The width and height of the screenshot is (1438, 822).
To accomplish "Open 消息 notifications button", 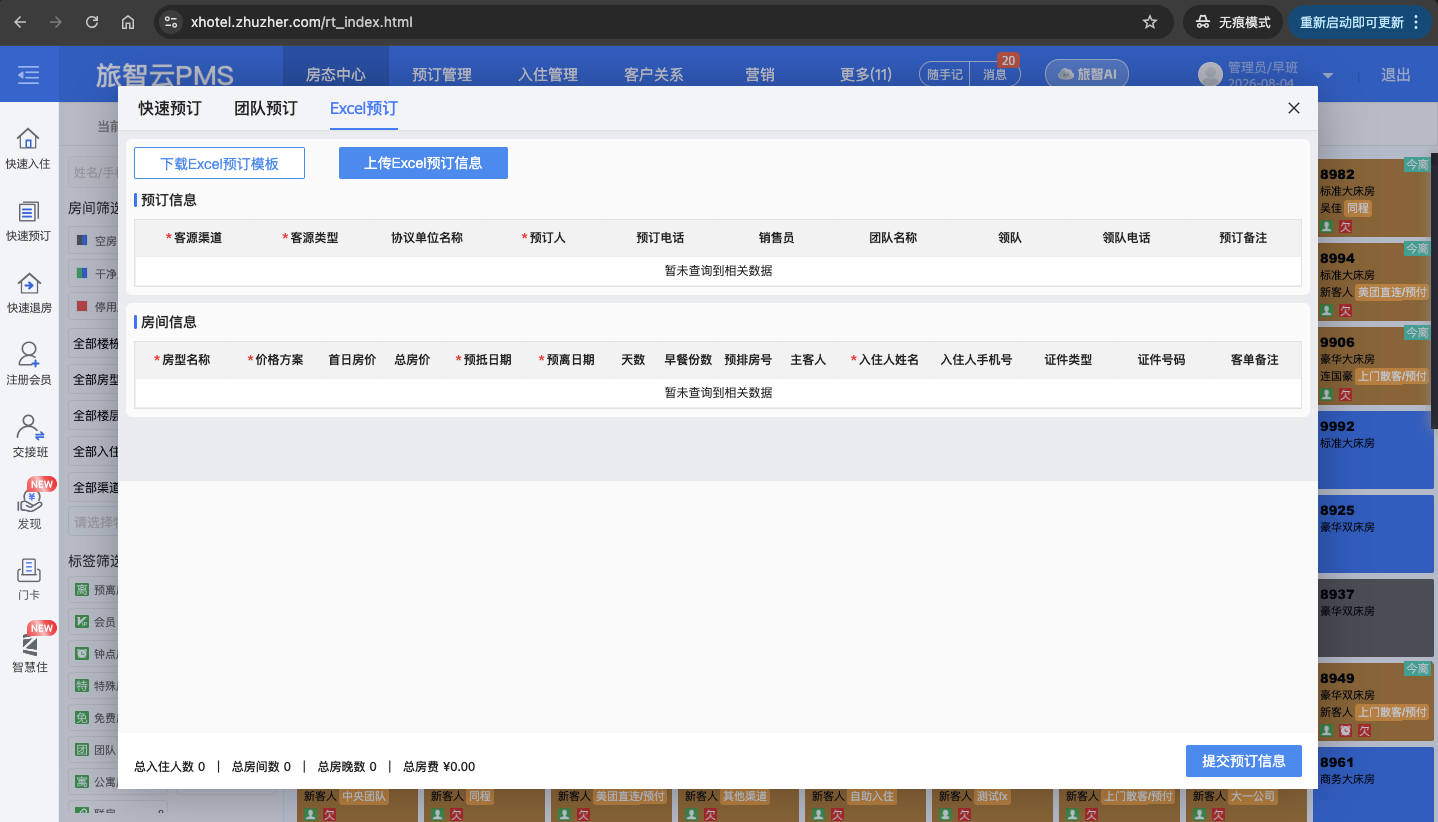I will pyautogui.click(x=995, y=74).
